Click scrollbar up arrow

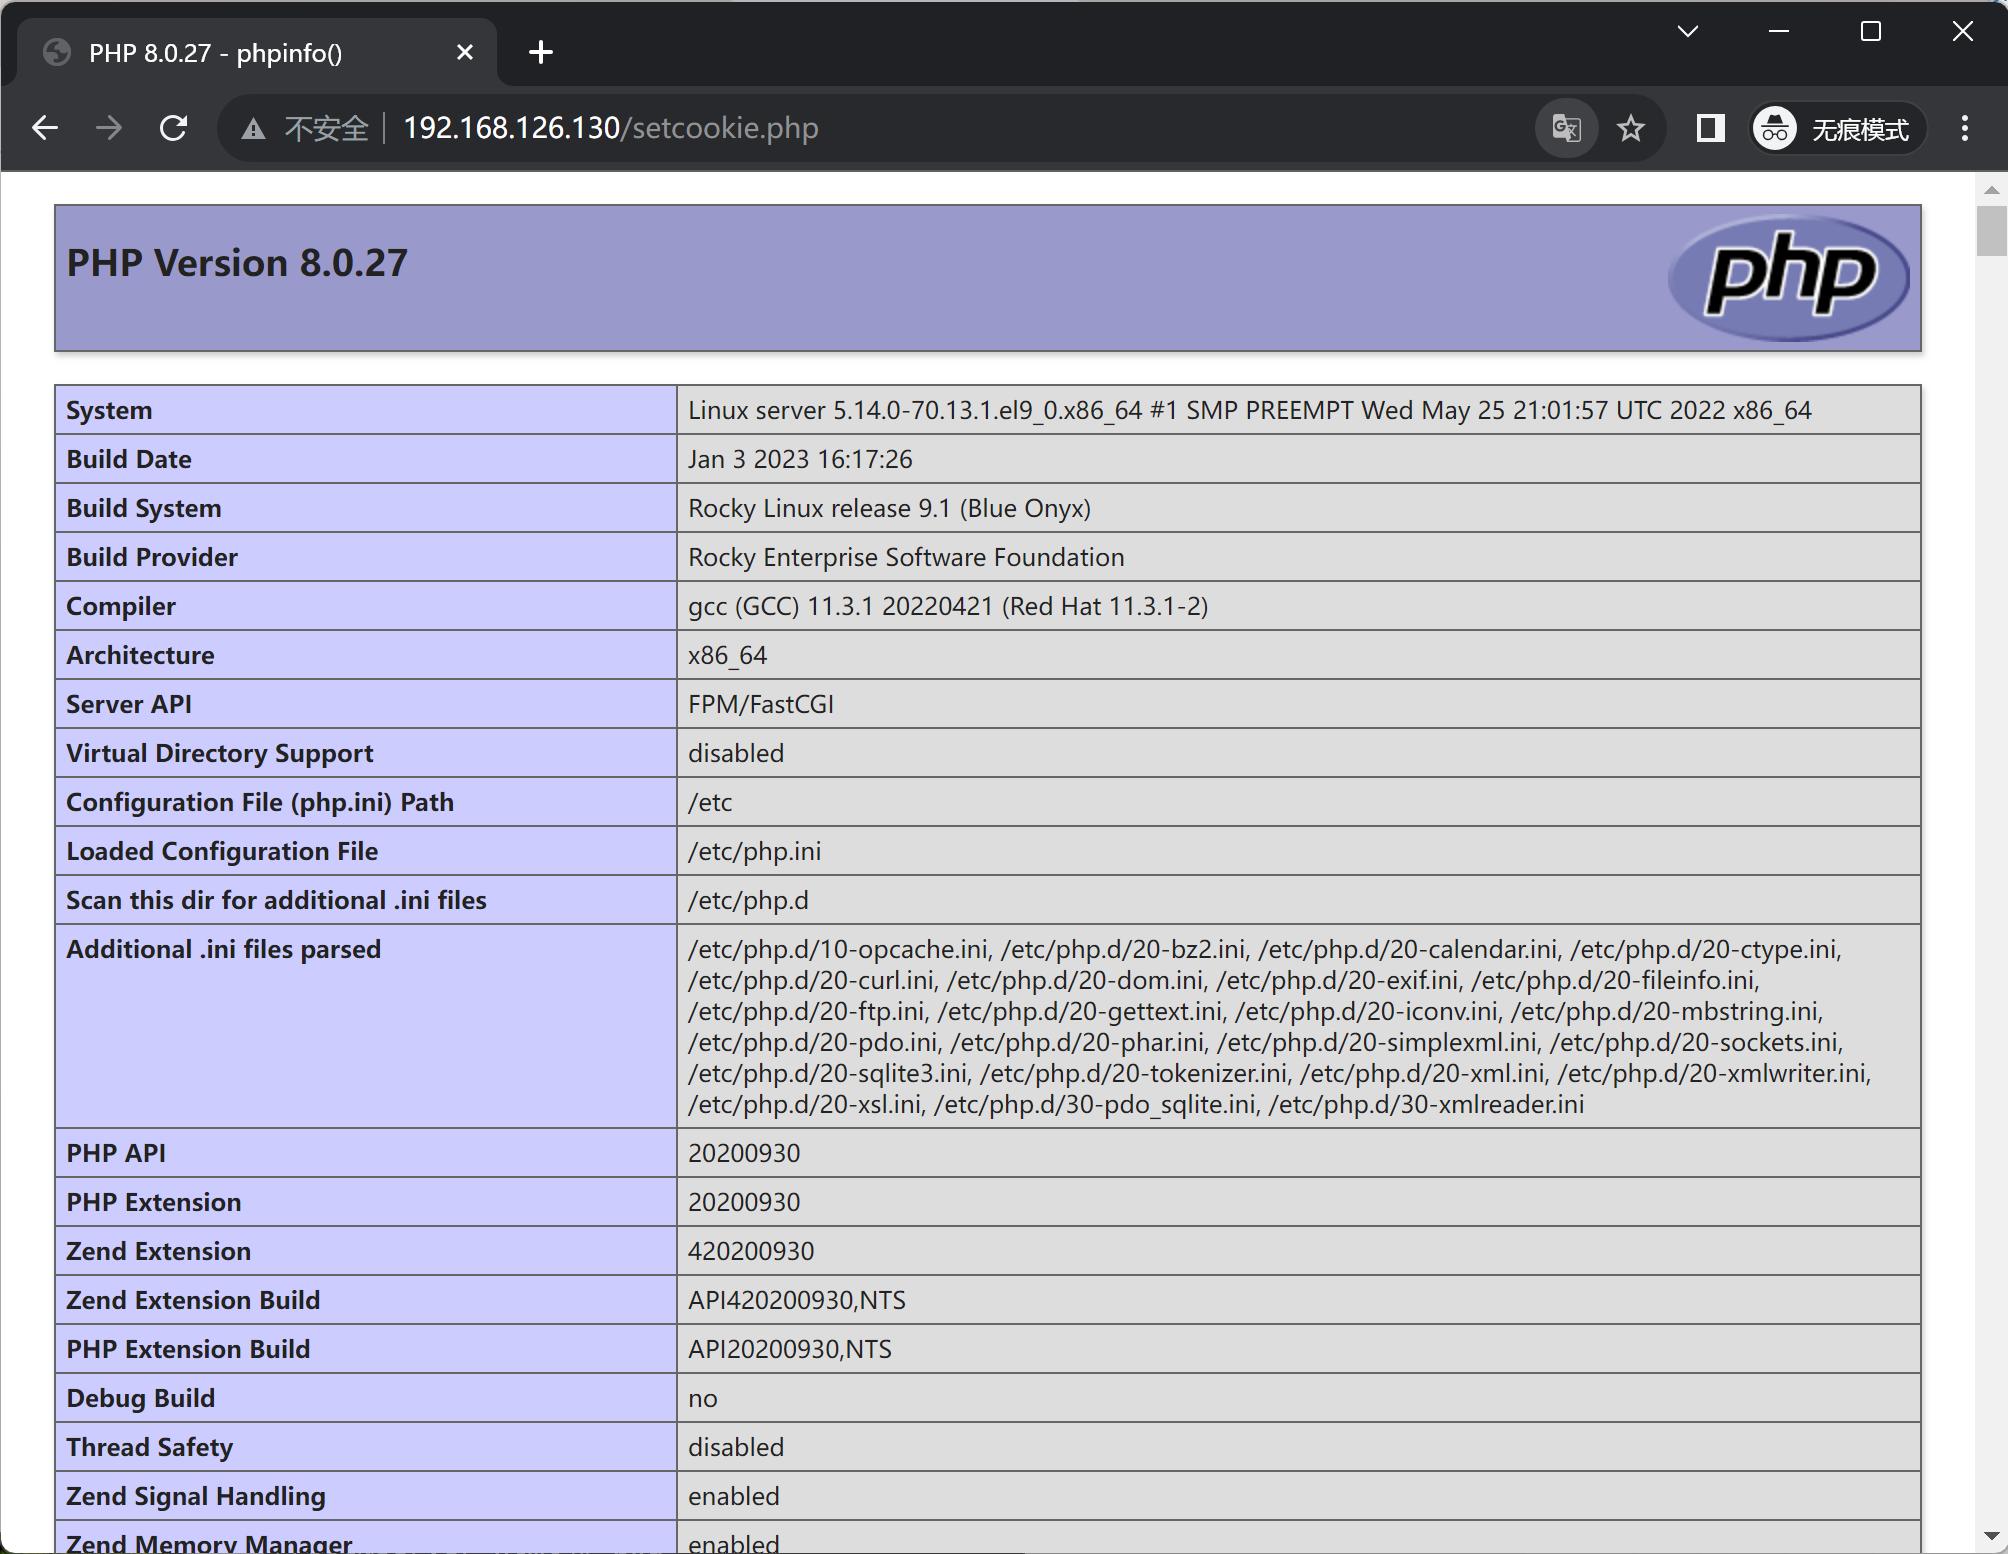(x=1991, y=189)
